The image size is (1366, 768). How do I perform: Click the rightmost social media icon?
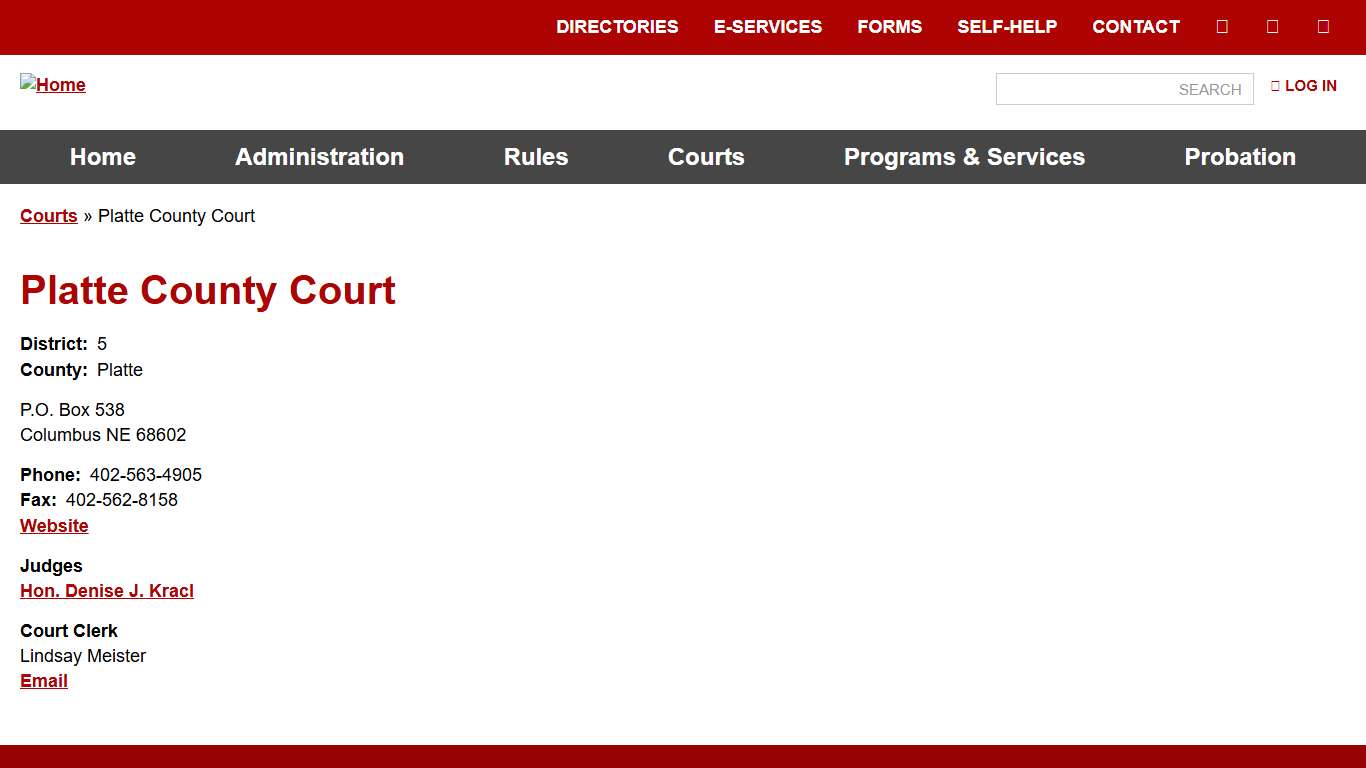[x=1323, y=26]
